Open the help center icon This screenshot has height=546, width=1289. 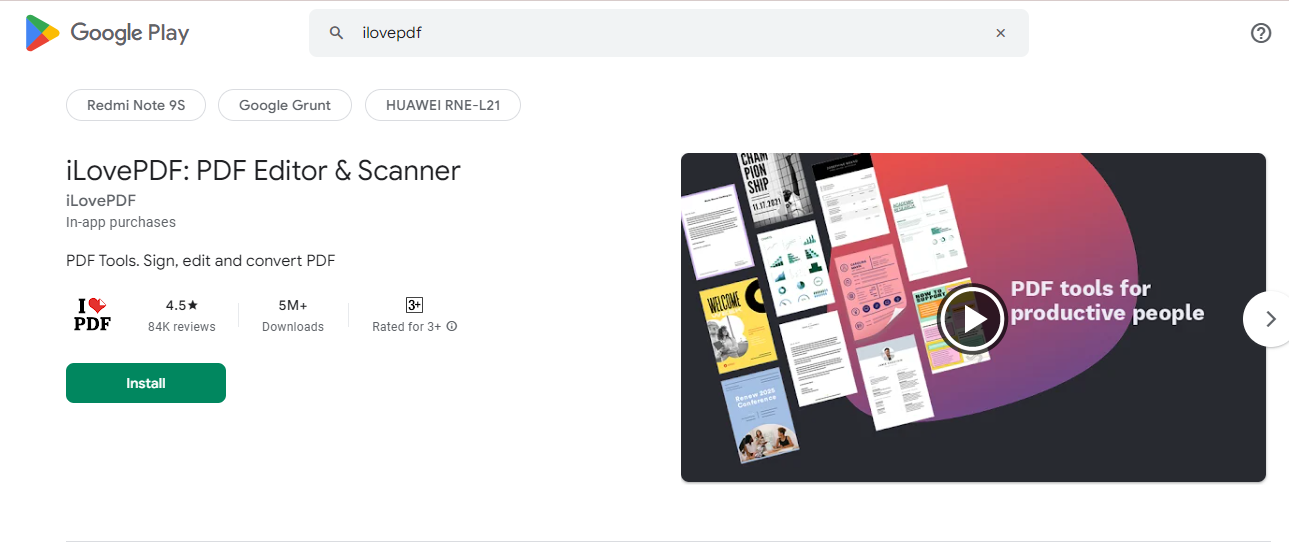[x=1261, y=33]
